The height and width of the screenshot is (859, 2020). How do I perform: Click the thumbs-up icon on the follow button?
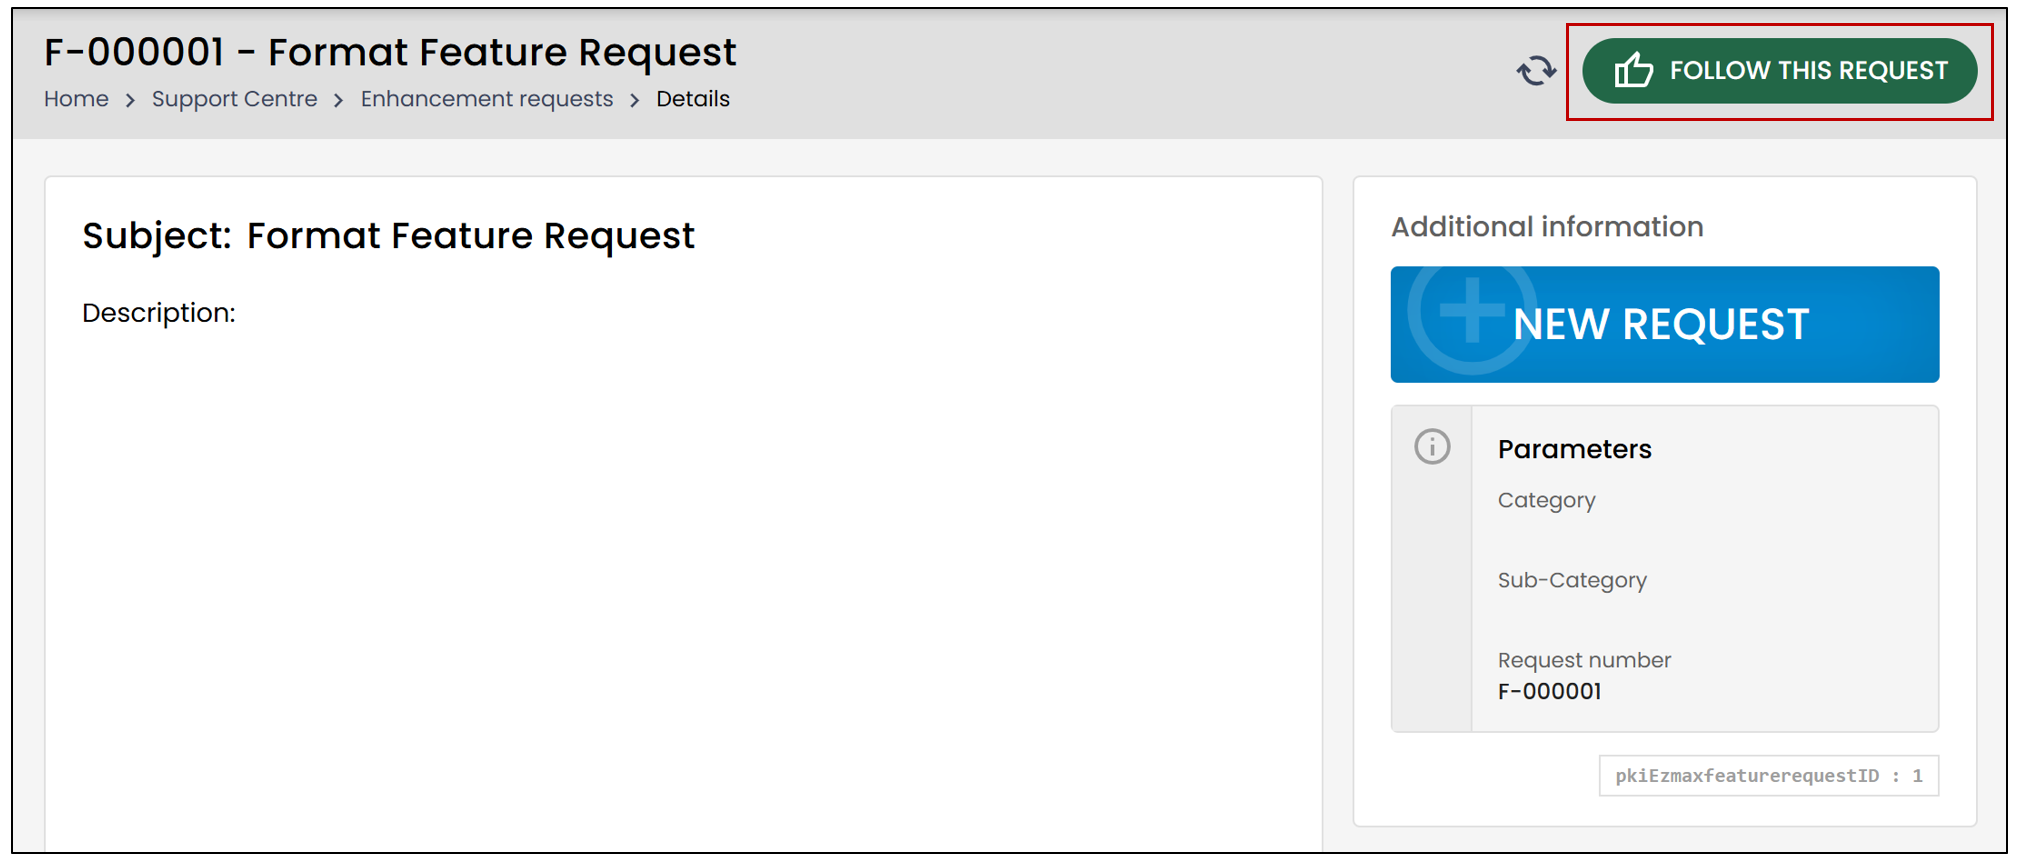[1634, 70]
